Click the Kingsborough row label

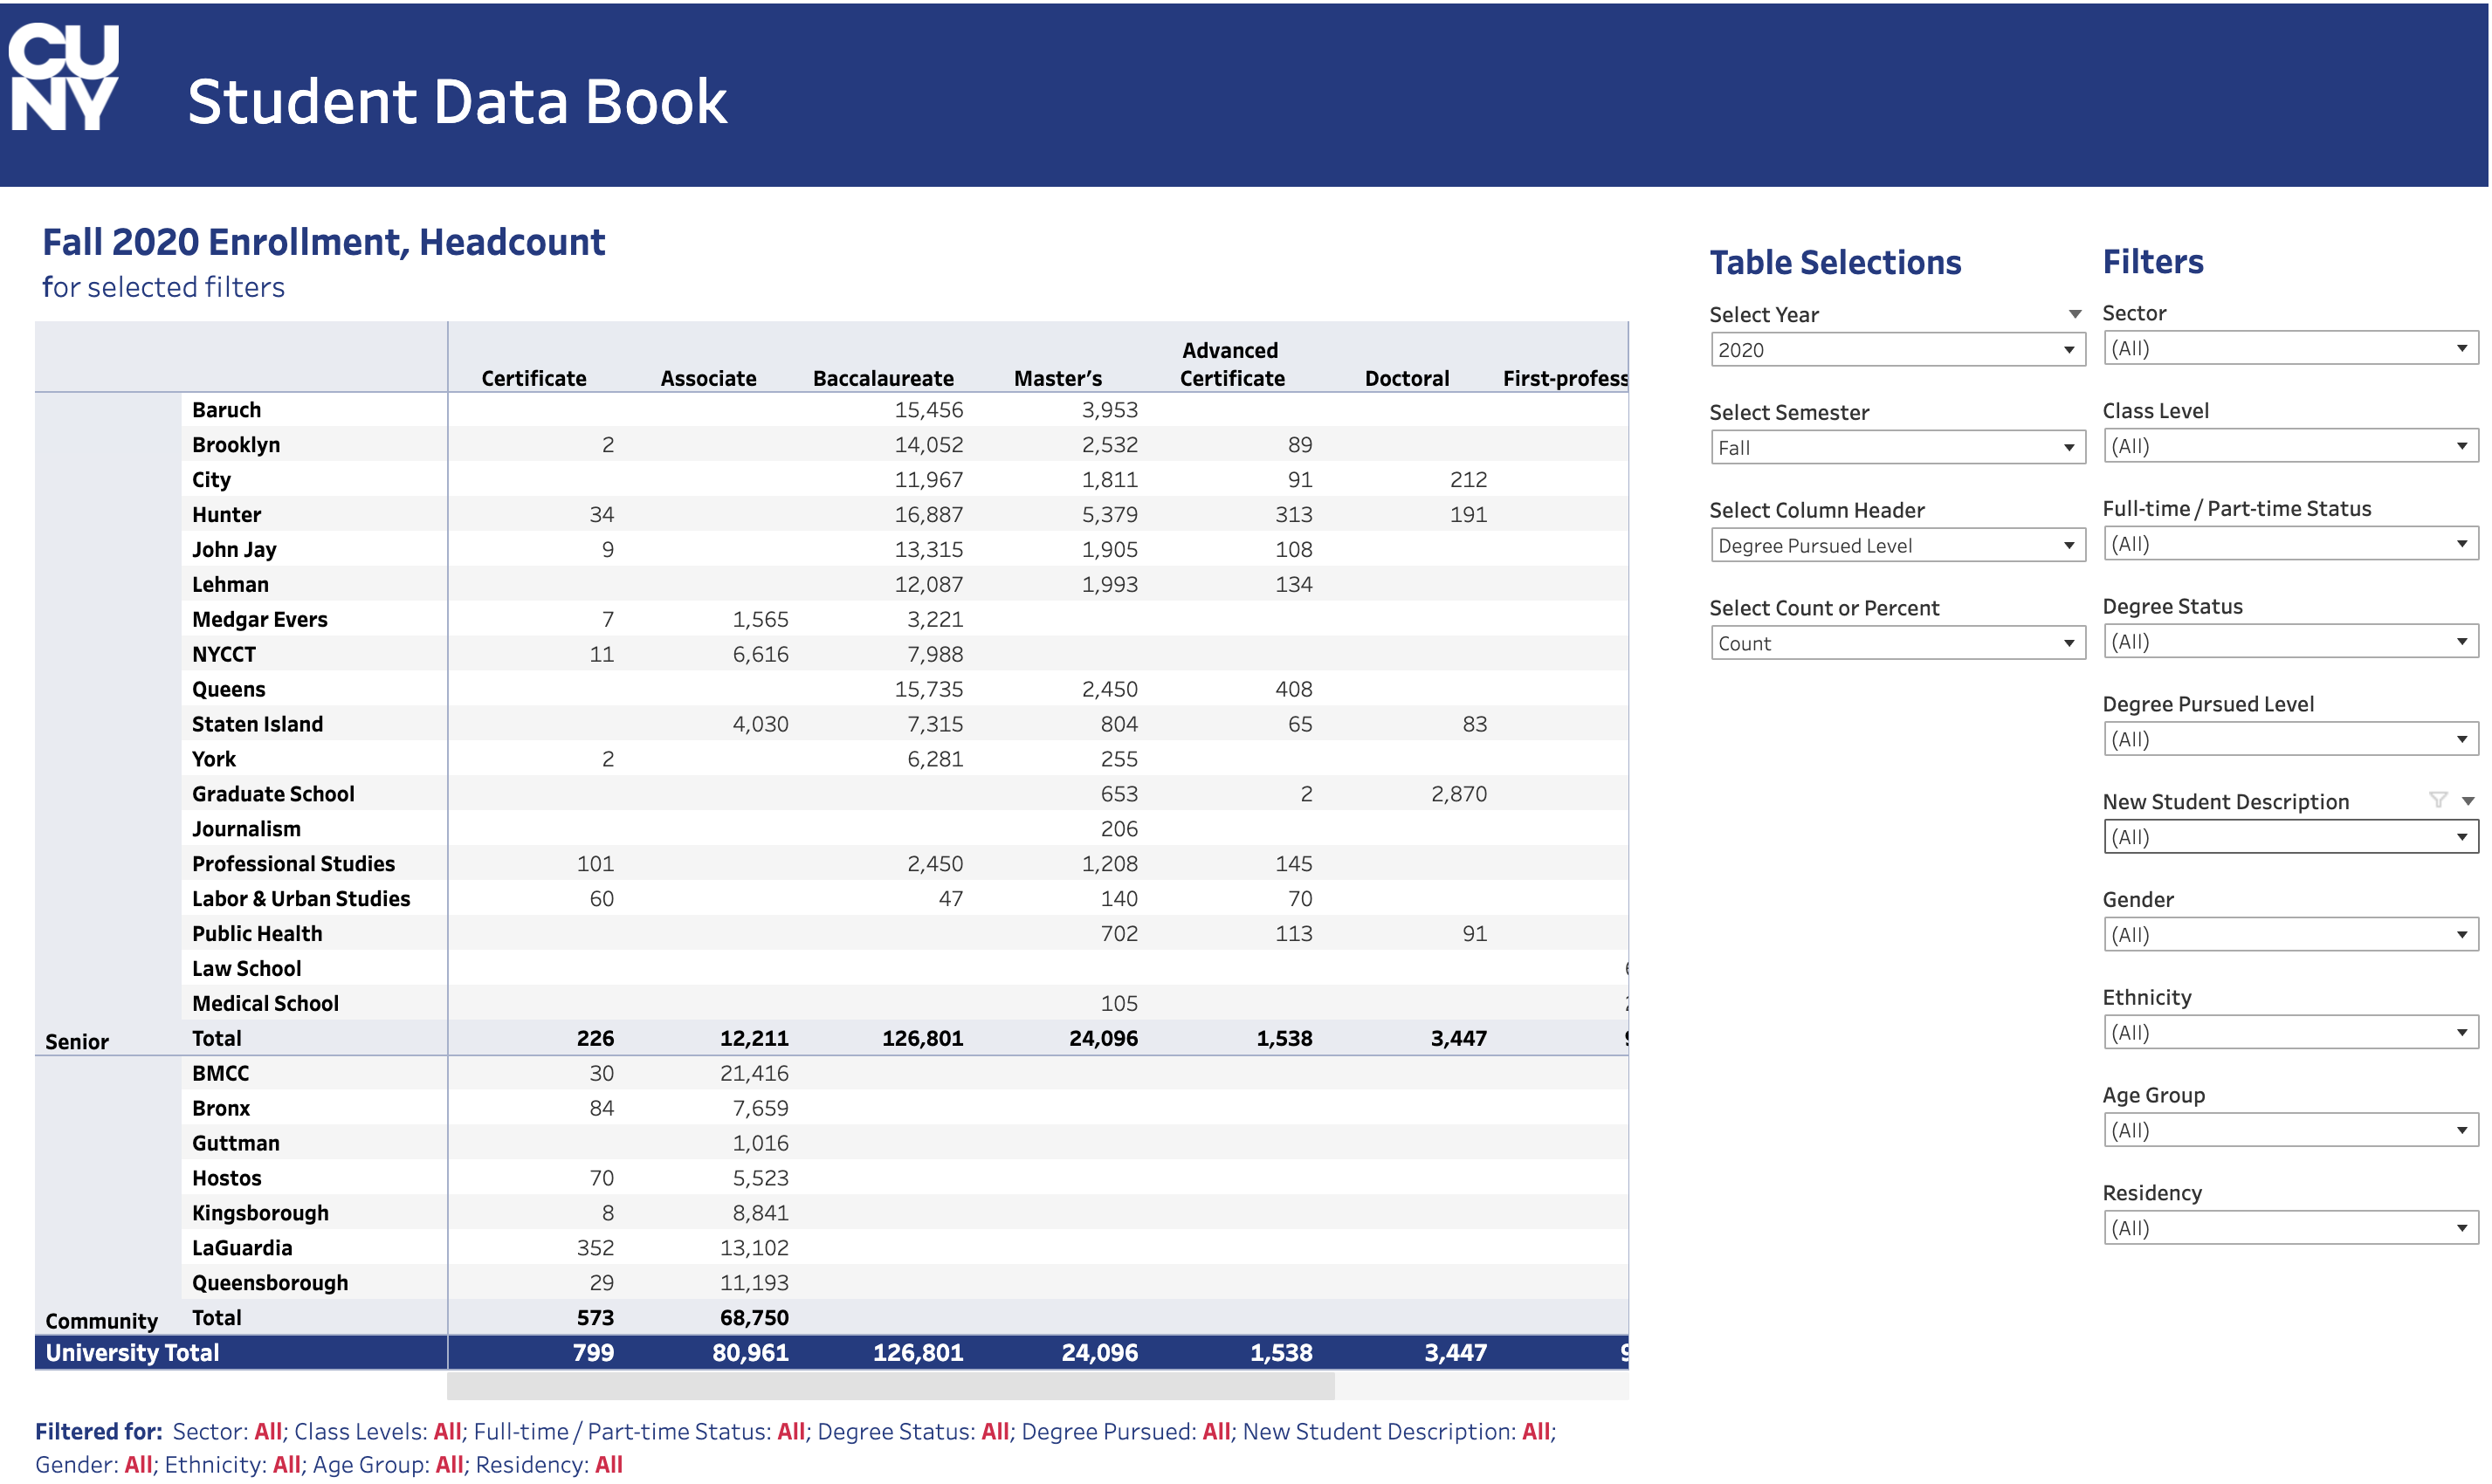(x=260, y=1214)
